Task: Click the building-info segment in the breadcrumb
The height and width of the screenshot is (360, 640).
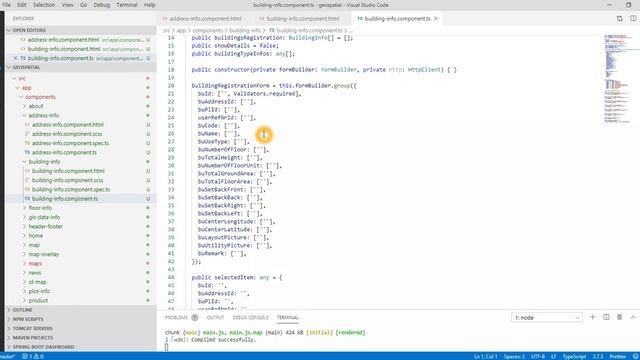Action: (245, 31)
